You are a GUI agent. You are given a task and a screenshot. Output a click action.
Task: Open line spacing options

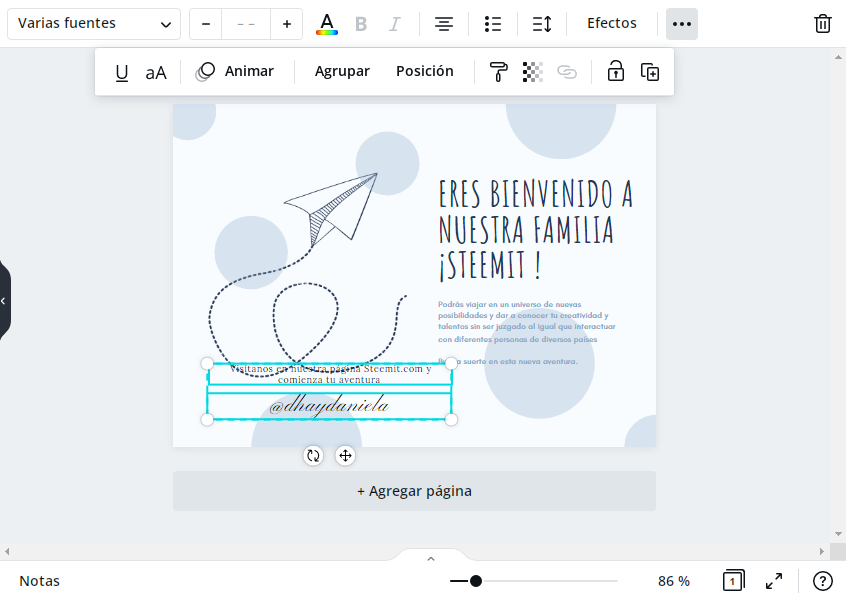(542, 24)
